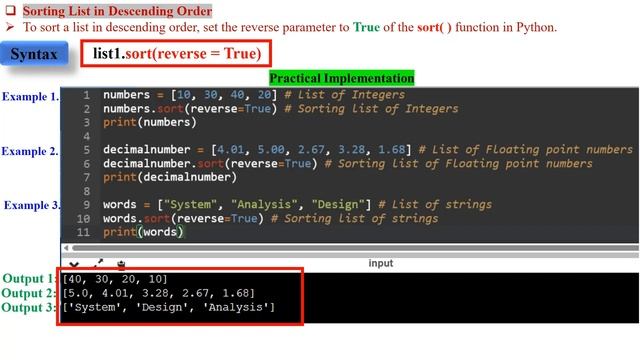Click the "Sorting List in Descending Order" heading

(x=117, y=11)
